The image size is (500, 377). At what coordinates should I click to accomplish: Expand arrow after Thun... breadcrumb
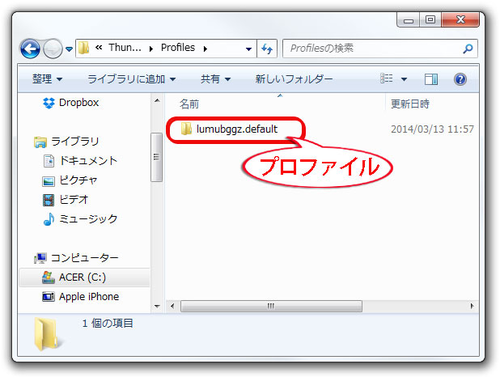click(151, 49)
